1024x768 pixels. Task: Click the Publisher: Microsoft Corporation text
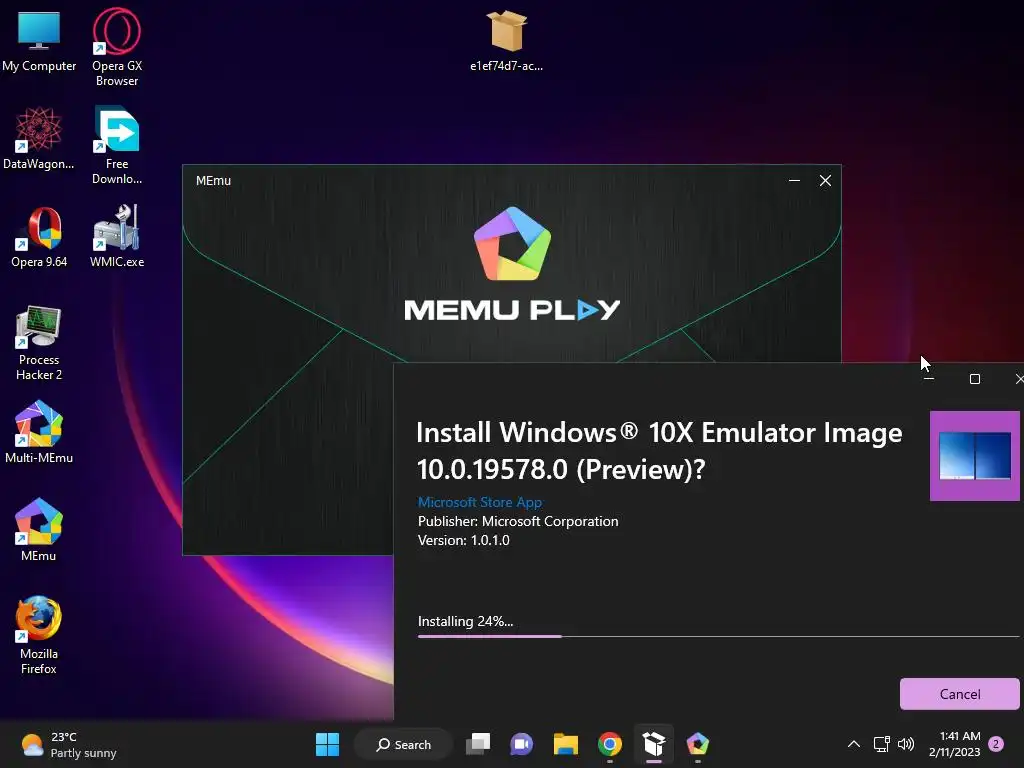point(518,521)
